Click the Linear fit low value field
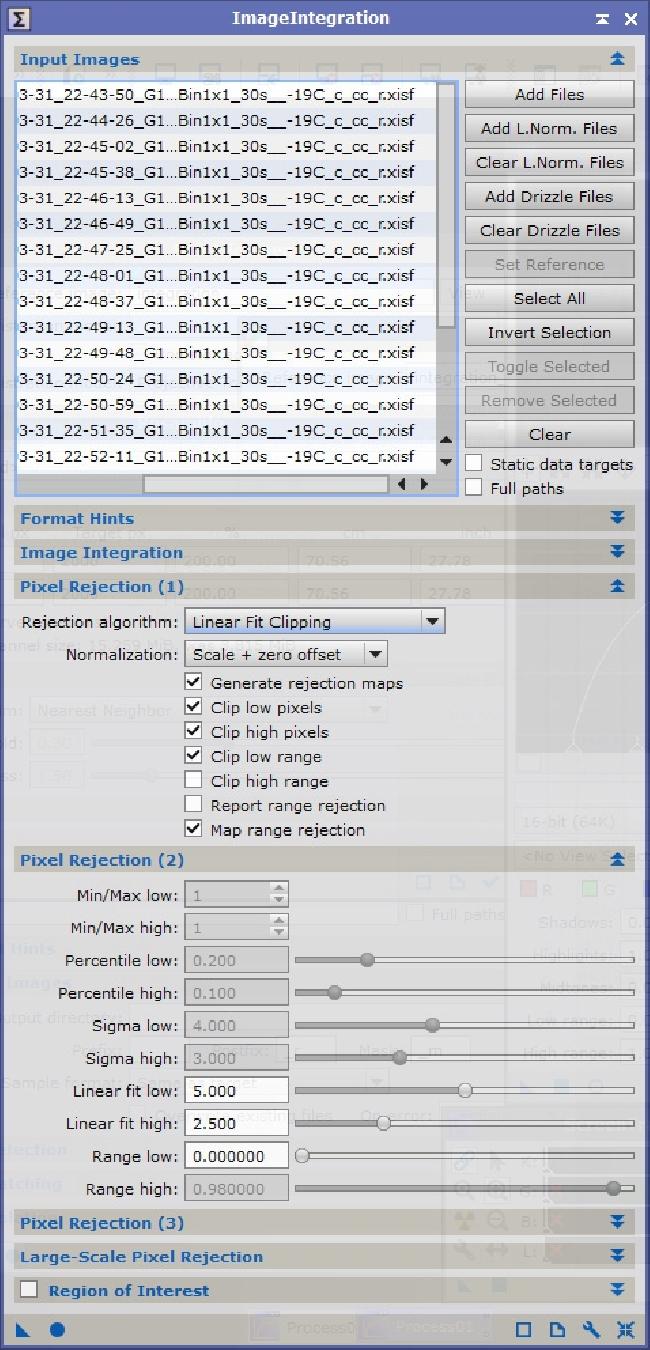 236,1090
